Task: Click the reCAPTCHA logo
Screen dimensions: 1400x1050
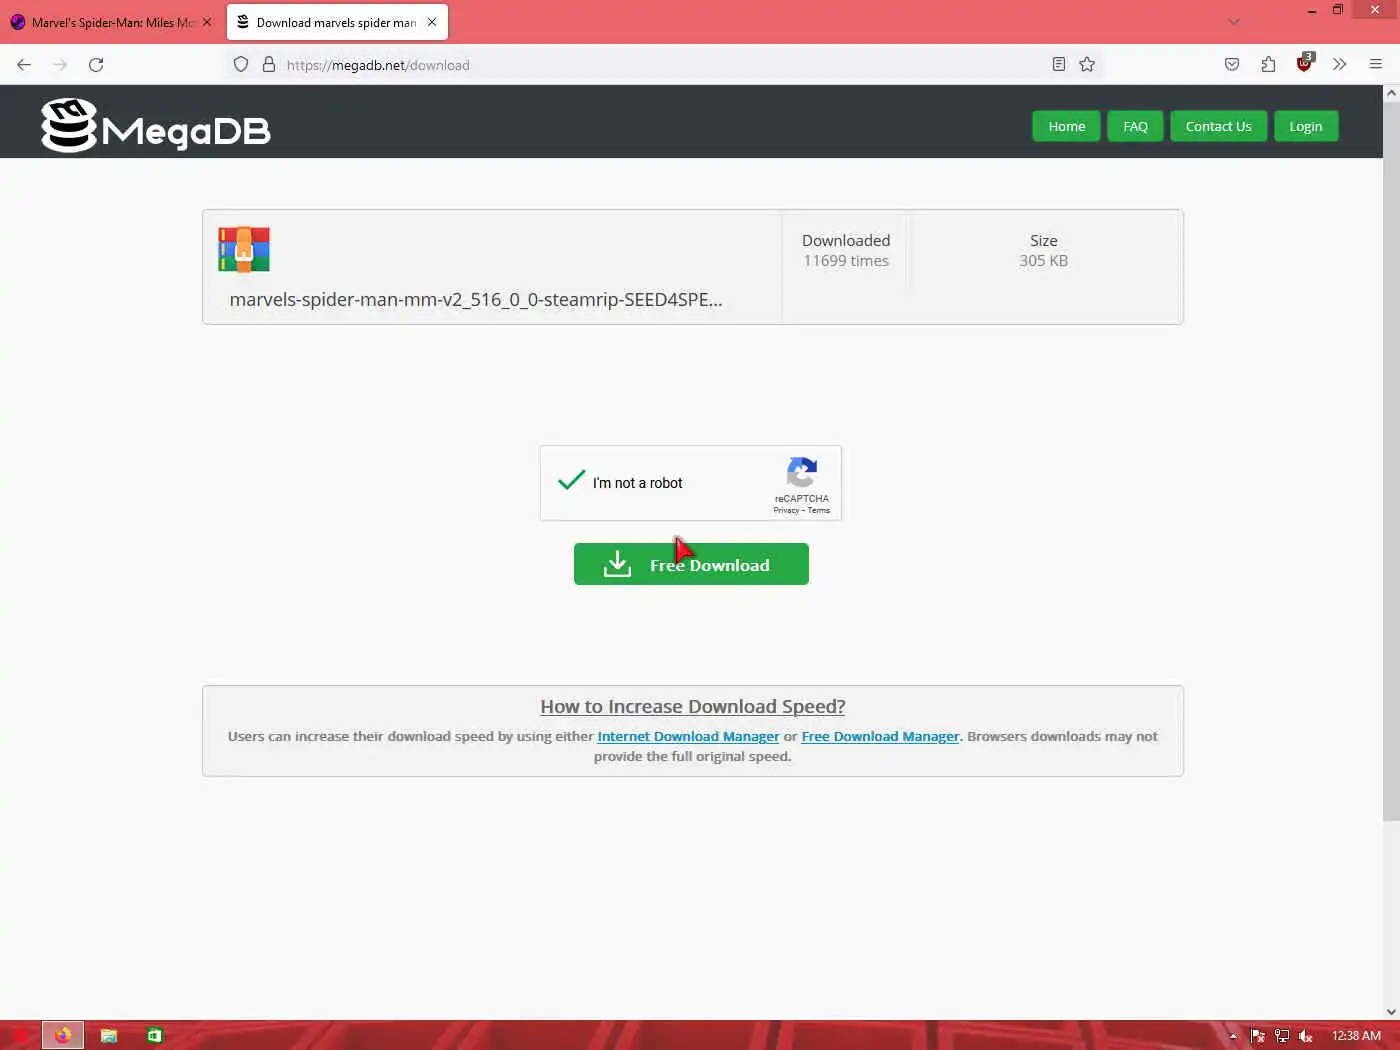Action: [x=802, y=472]
